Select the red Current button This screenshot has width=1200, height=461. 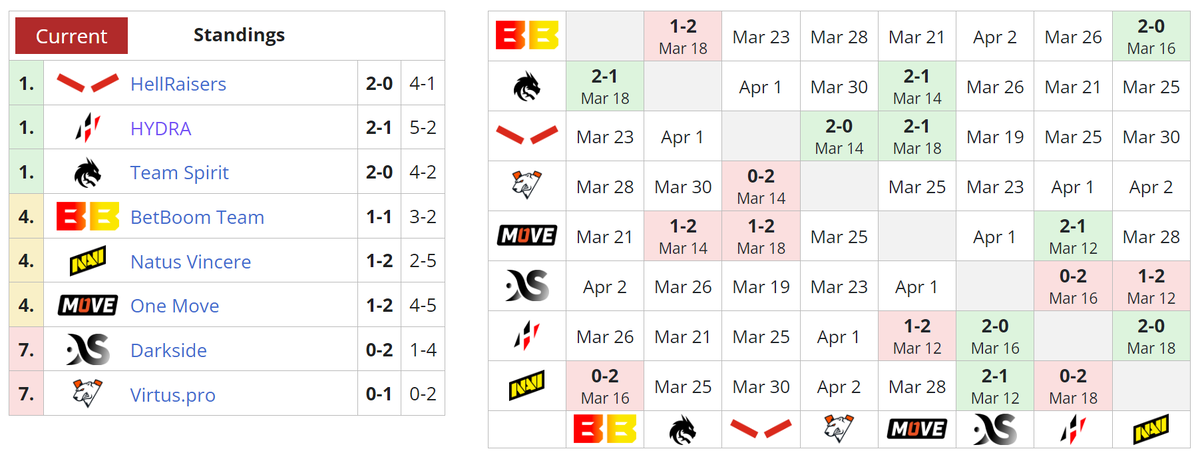pyautogui.click(x=71, y=36)
